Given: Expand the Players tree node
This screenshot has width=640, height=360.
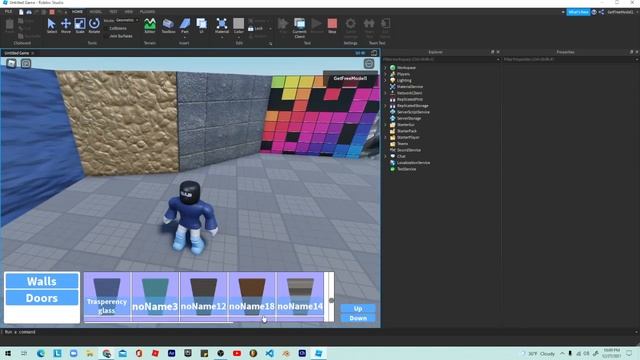Looking at the screenshot, I should click(386, 74).
